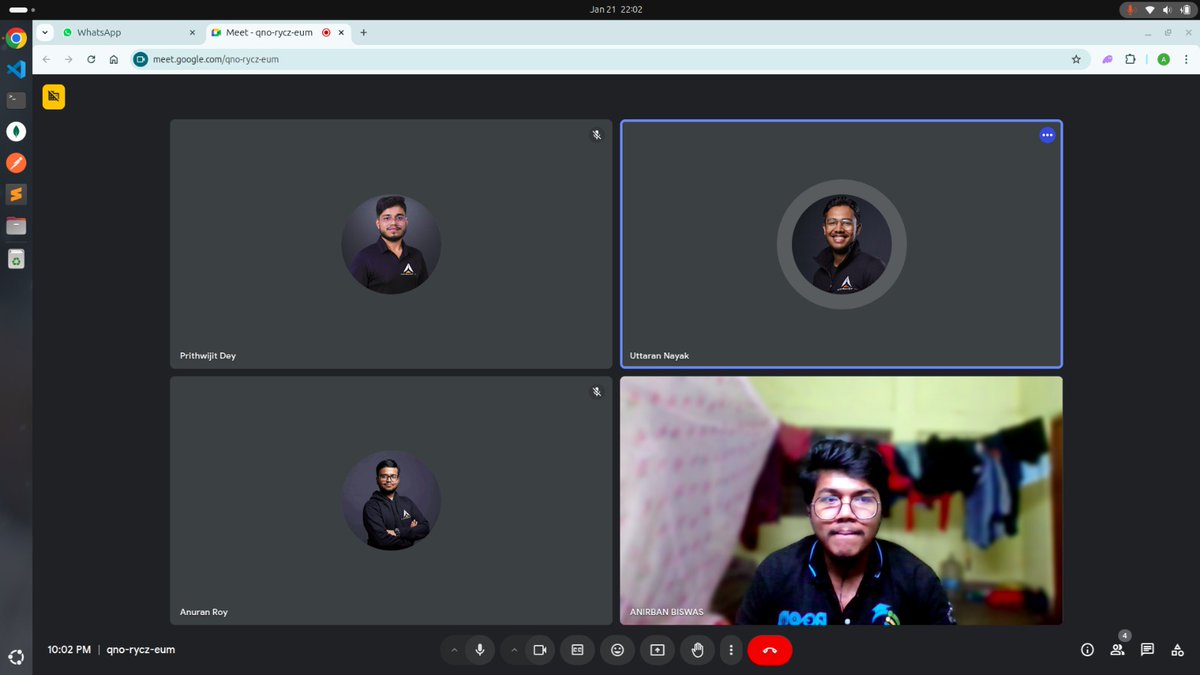Leave the call with red hang-up button
Screen dimensions: 1200x675
770,650
